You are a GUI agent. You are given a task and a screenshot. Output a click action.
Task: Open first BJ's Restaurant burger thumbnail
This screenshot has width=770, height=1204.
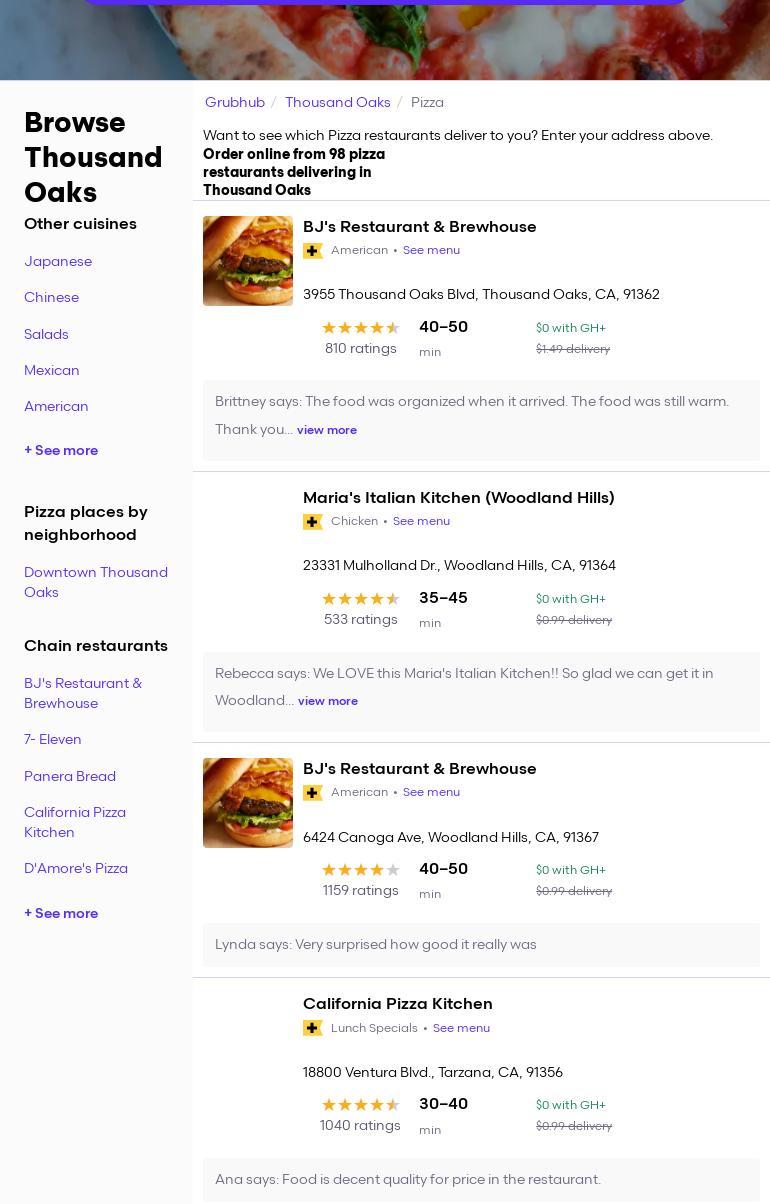click(x=248, y=261)
